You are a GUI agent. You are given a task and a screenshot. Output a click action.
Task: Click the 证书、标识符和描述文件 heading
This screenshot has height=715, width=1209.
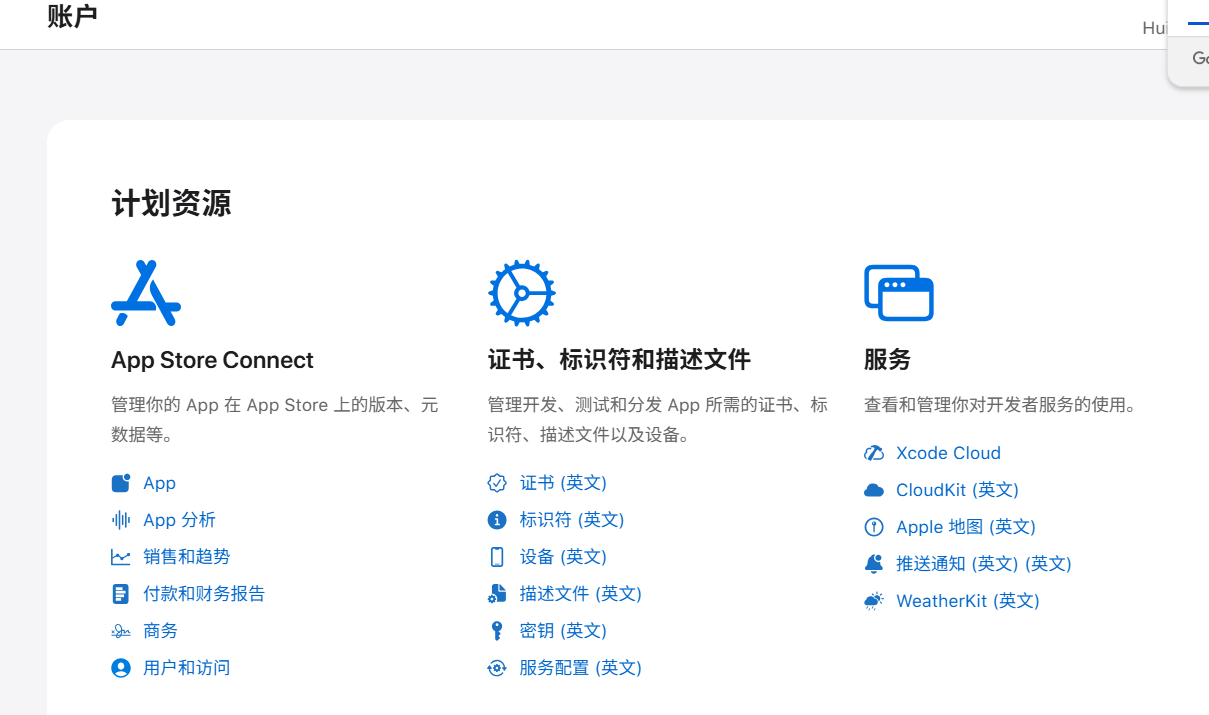619,360
